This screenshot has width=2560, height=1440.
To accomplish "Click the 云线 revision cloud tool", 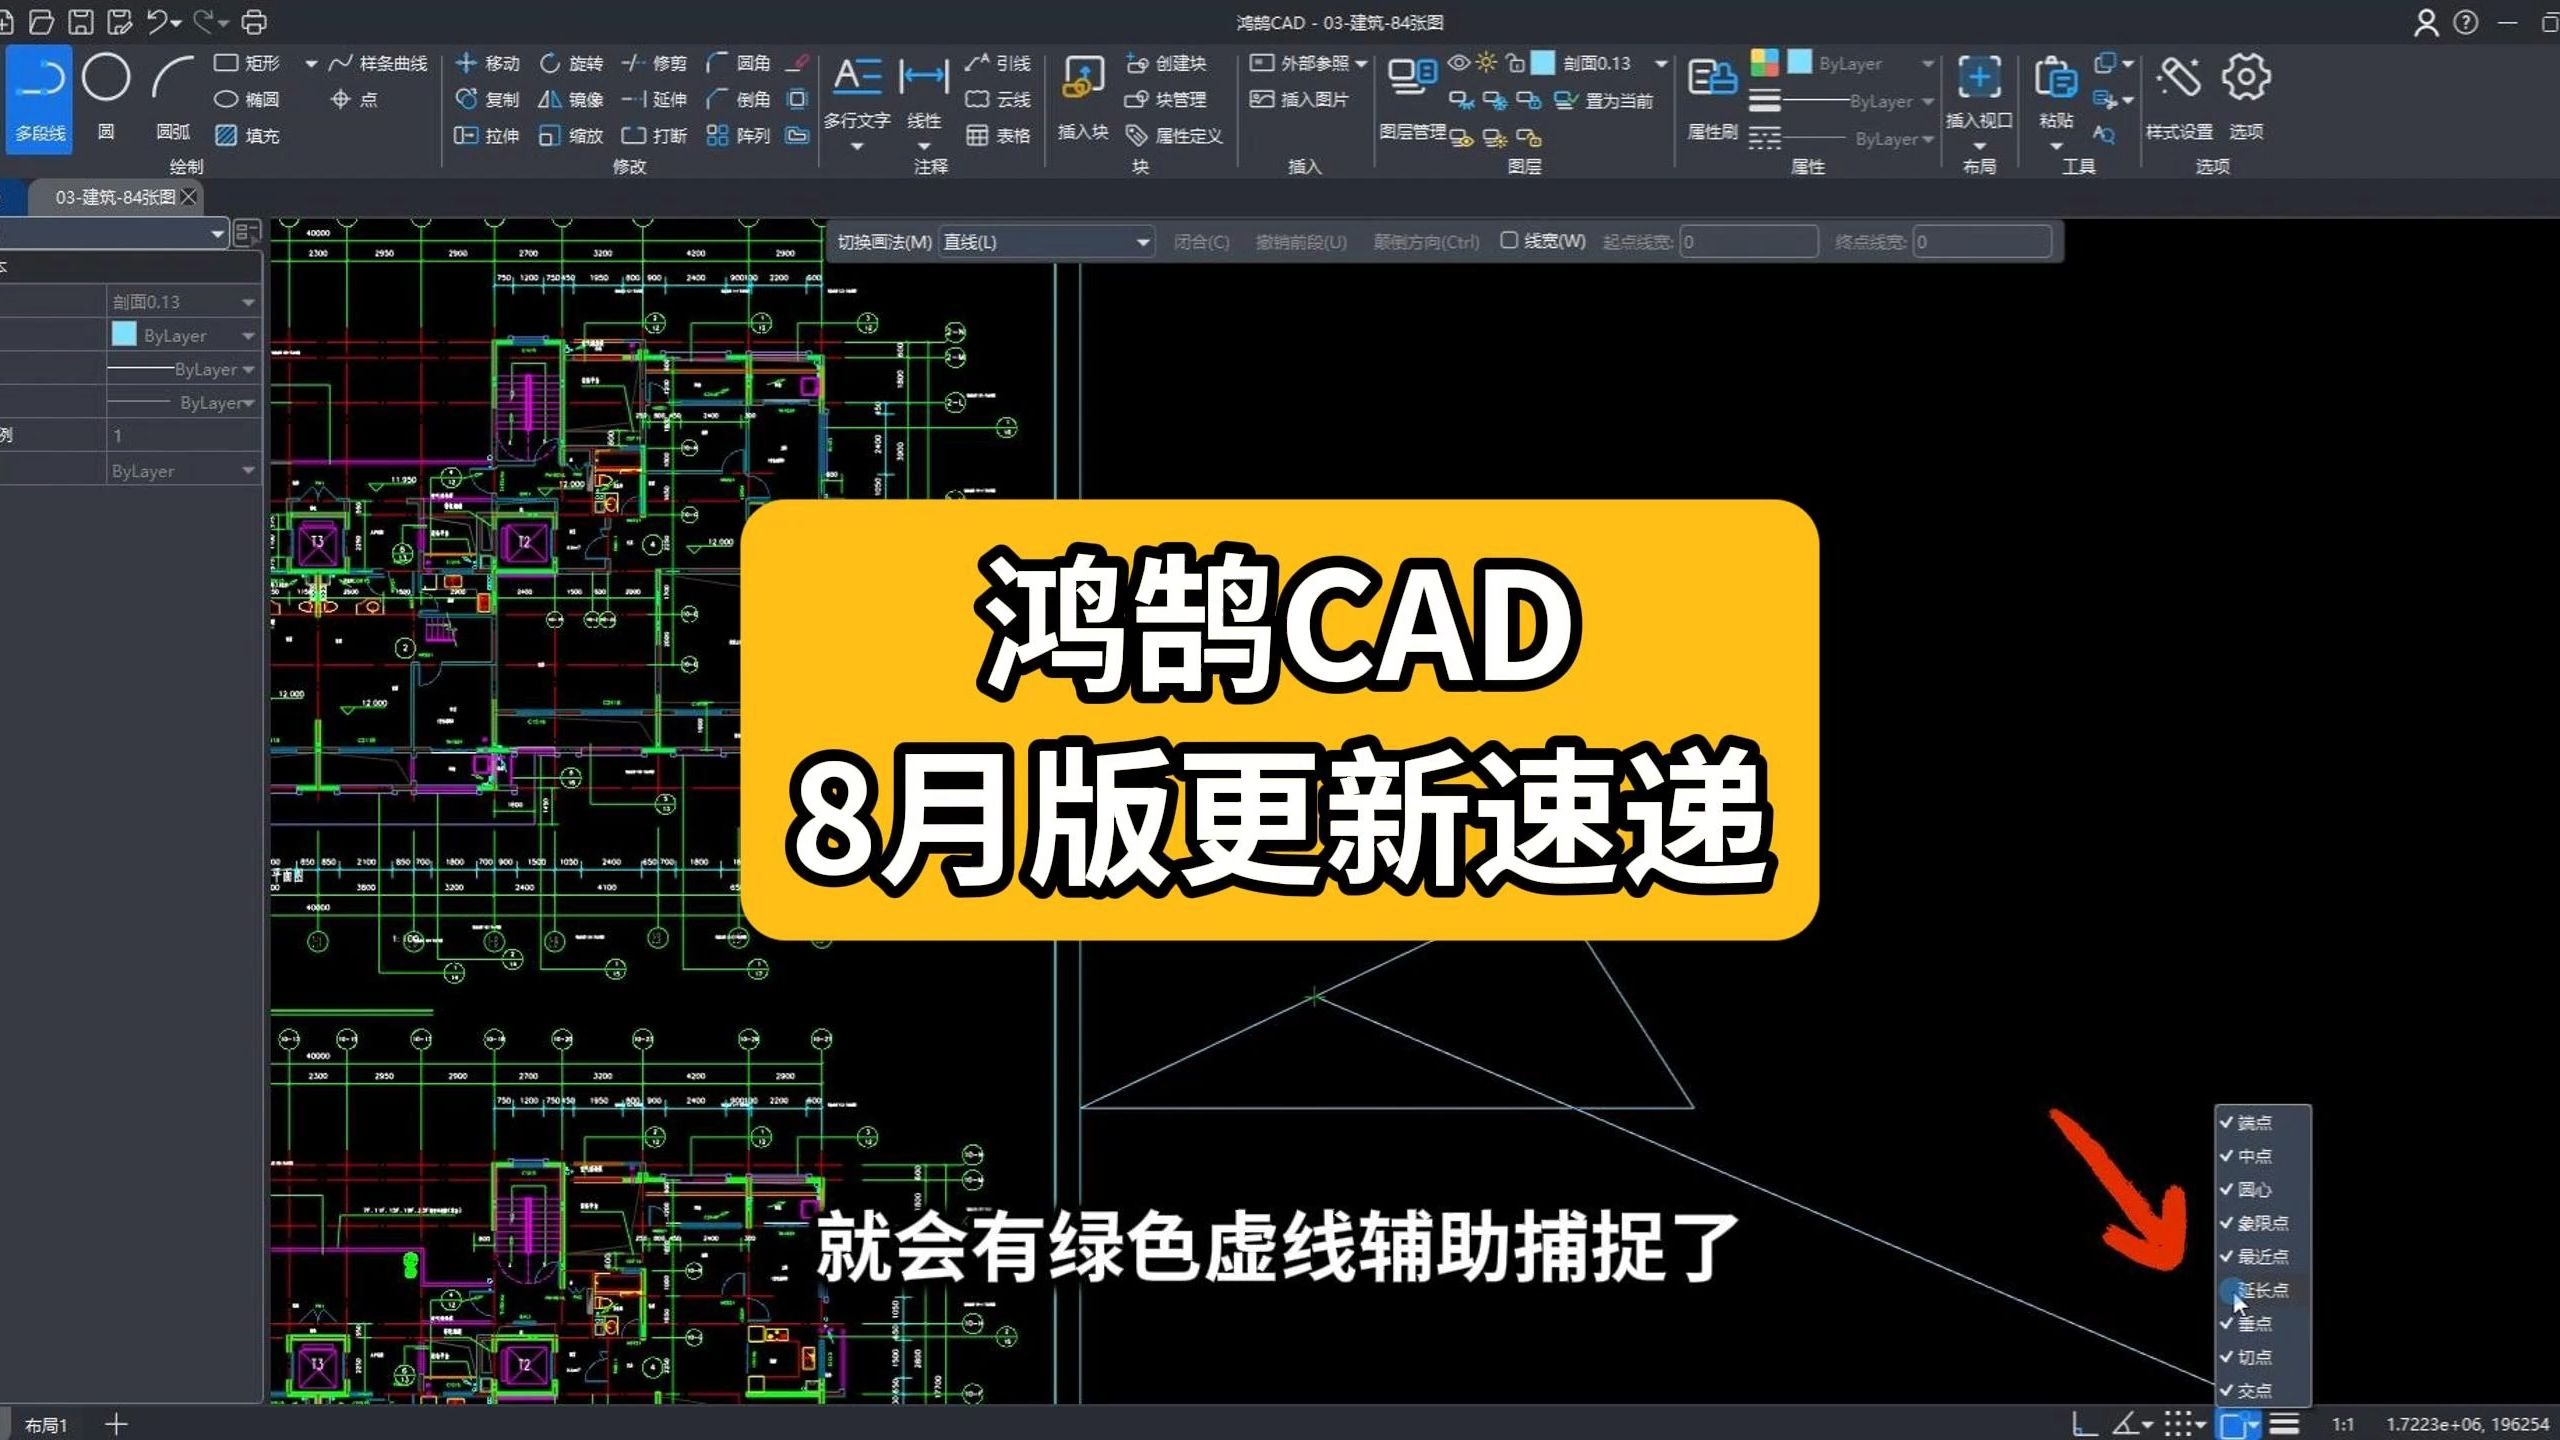I will click(998, 99).
